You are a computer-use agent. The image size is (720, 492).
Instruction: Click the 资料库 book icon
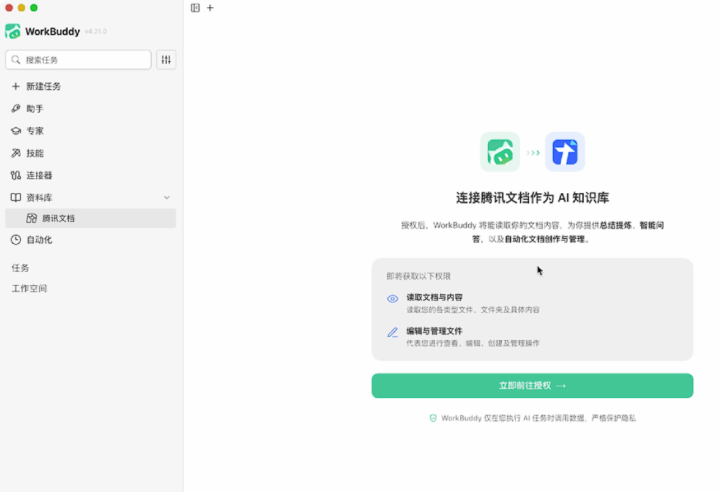[16, 198]
